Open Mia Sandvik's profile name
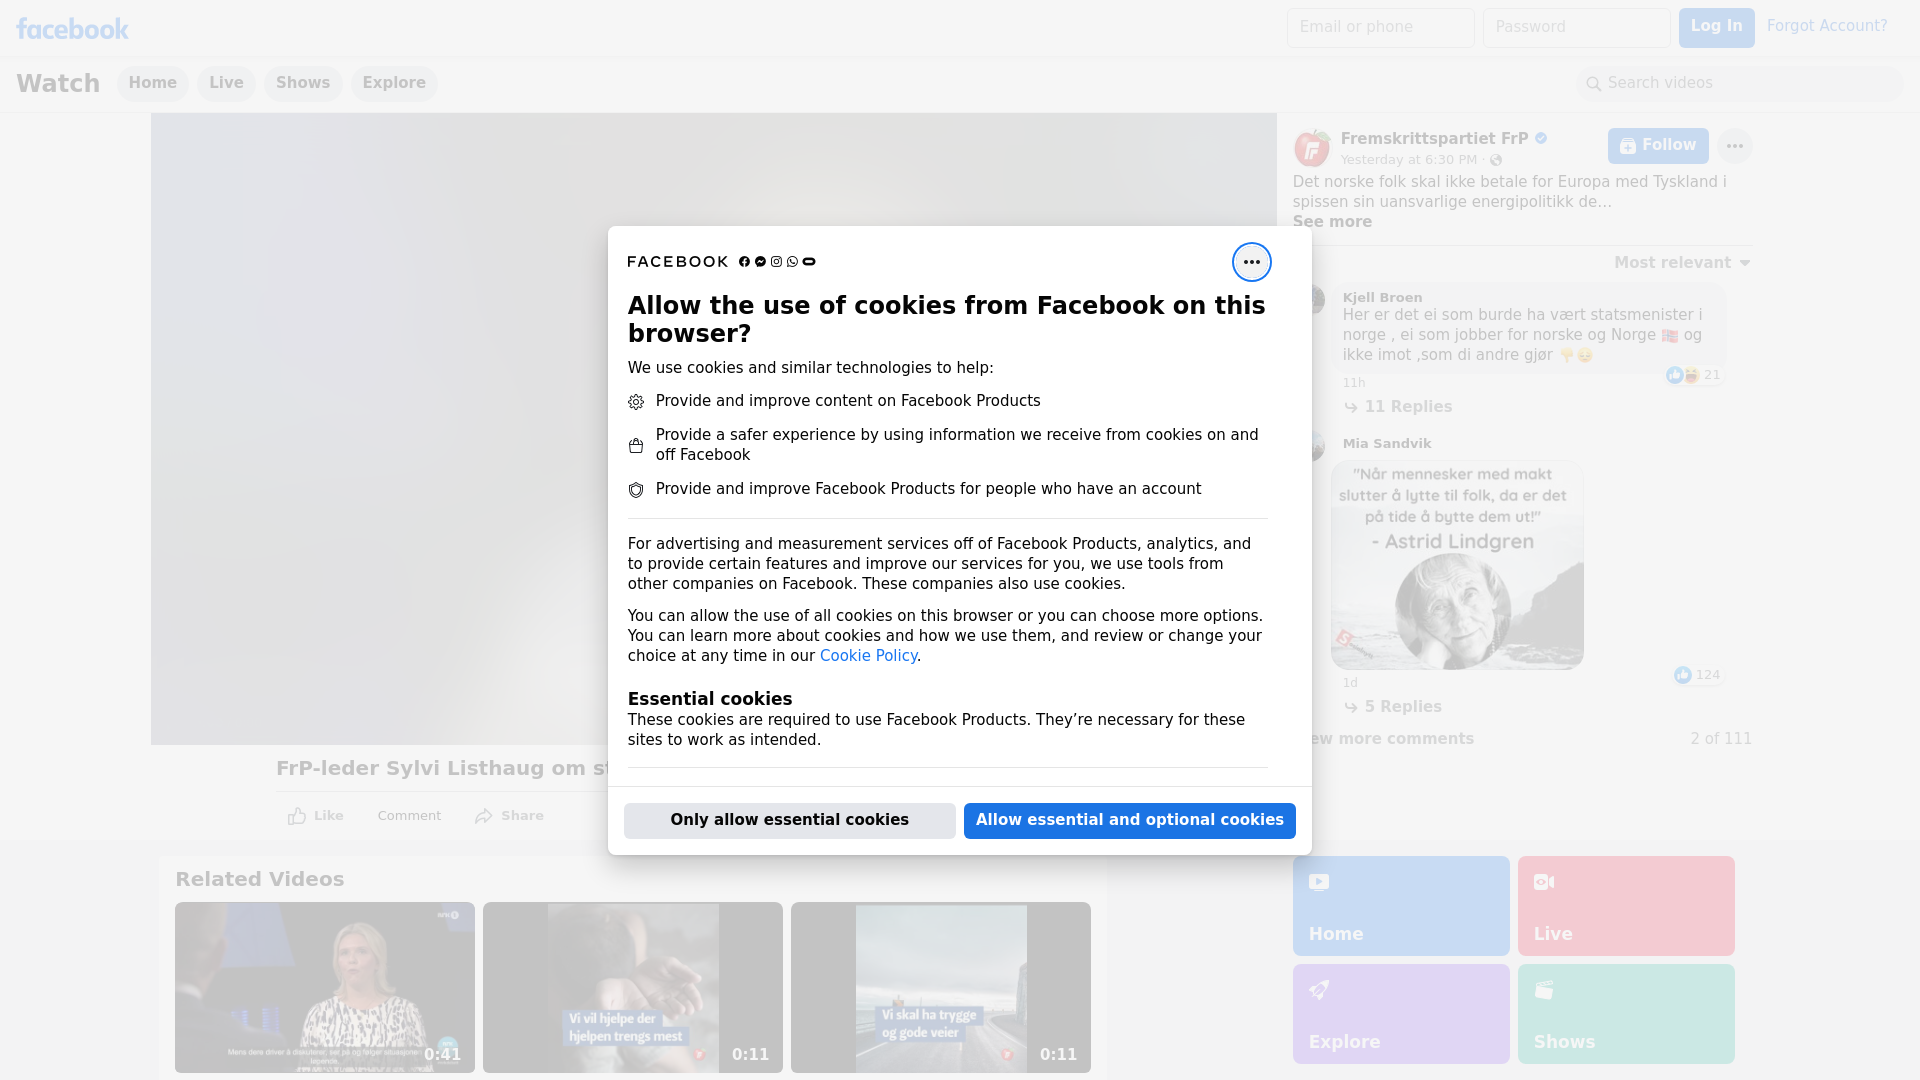This screenshot has width=1920, height=1080. coord(1387,444)
